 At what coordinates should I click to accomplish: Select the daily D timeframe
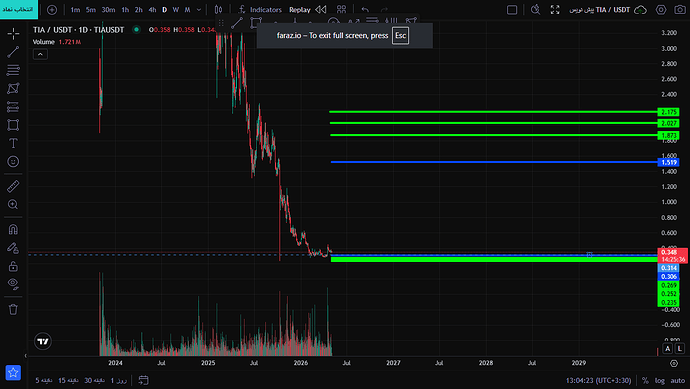[165, 10]
